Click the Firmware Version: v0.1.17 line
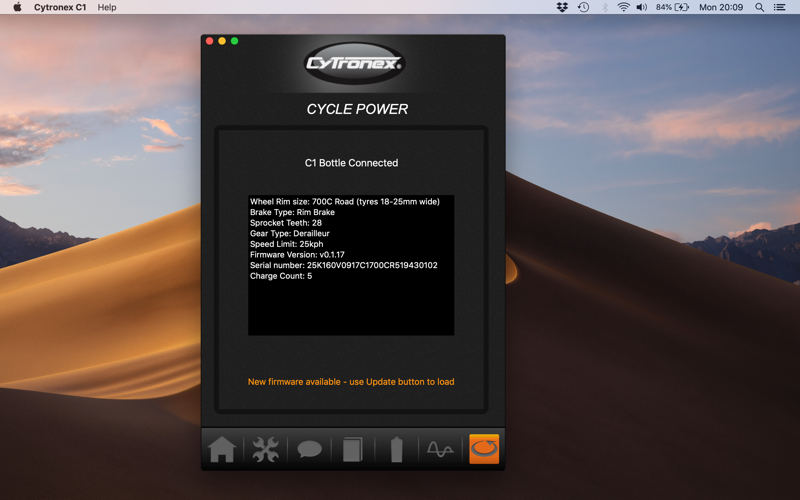This screenshot has height=500, width=800. click(297, 255)
